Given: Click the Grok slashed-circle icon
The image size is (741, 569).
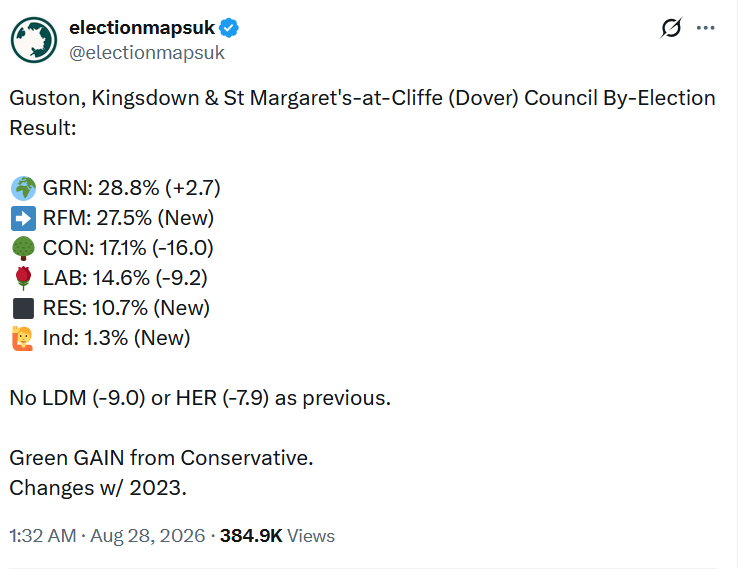Looking at the screenshot, I should pyautogui.click(x=671, y=28).
